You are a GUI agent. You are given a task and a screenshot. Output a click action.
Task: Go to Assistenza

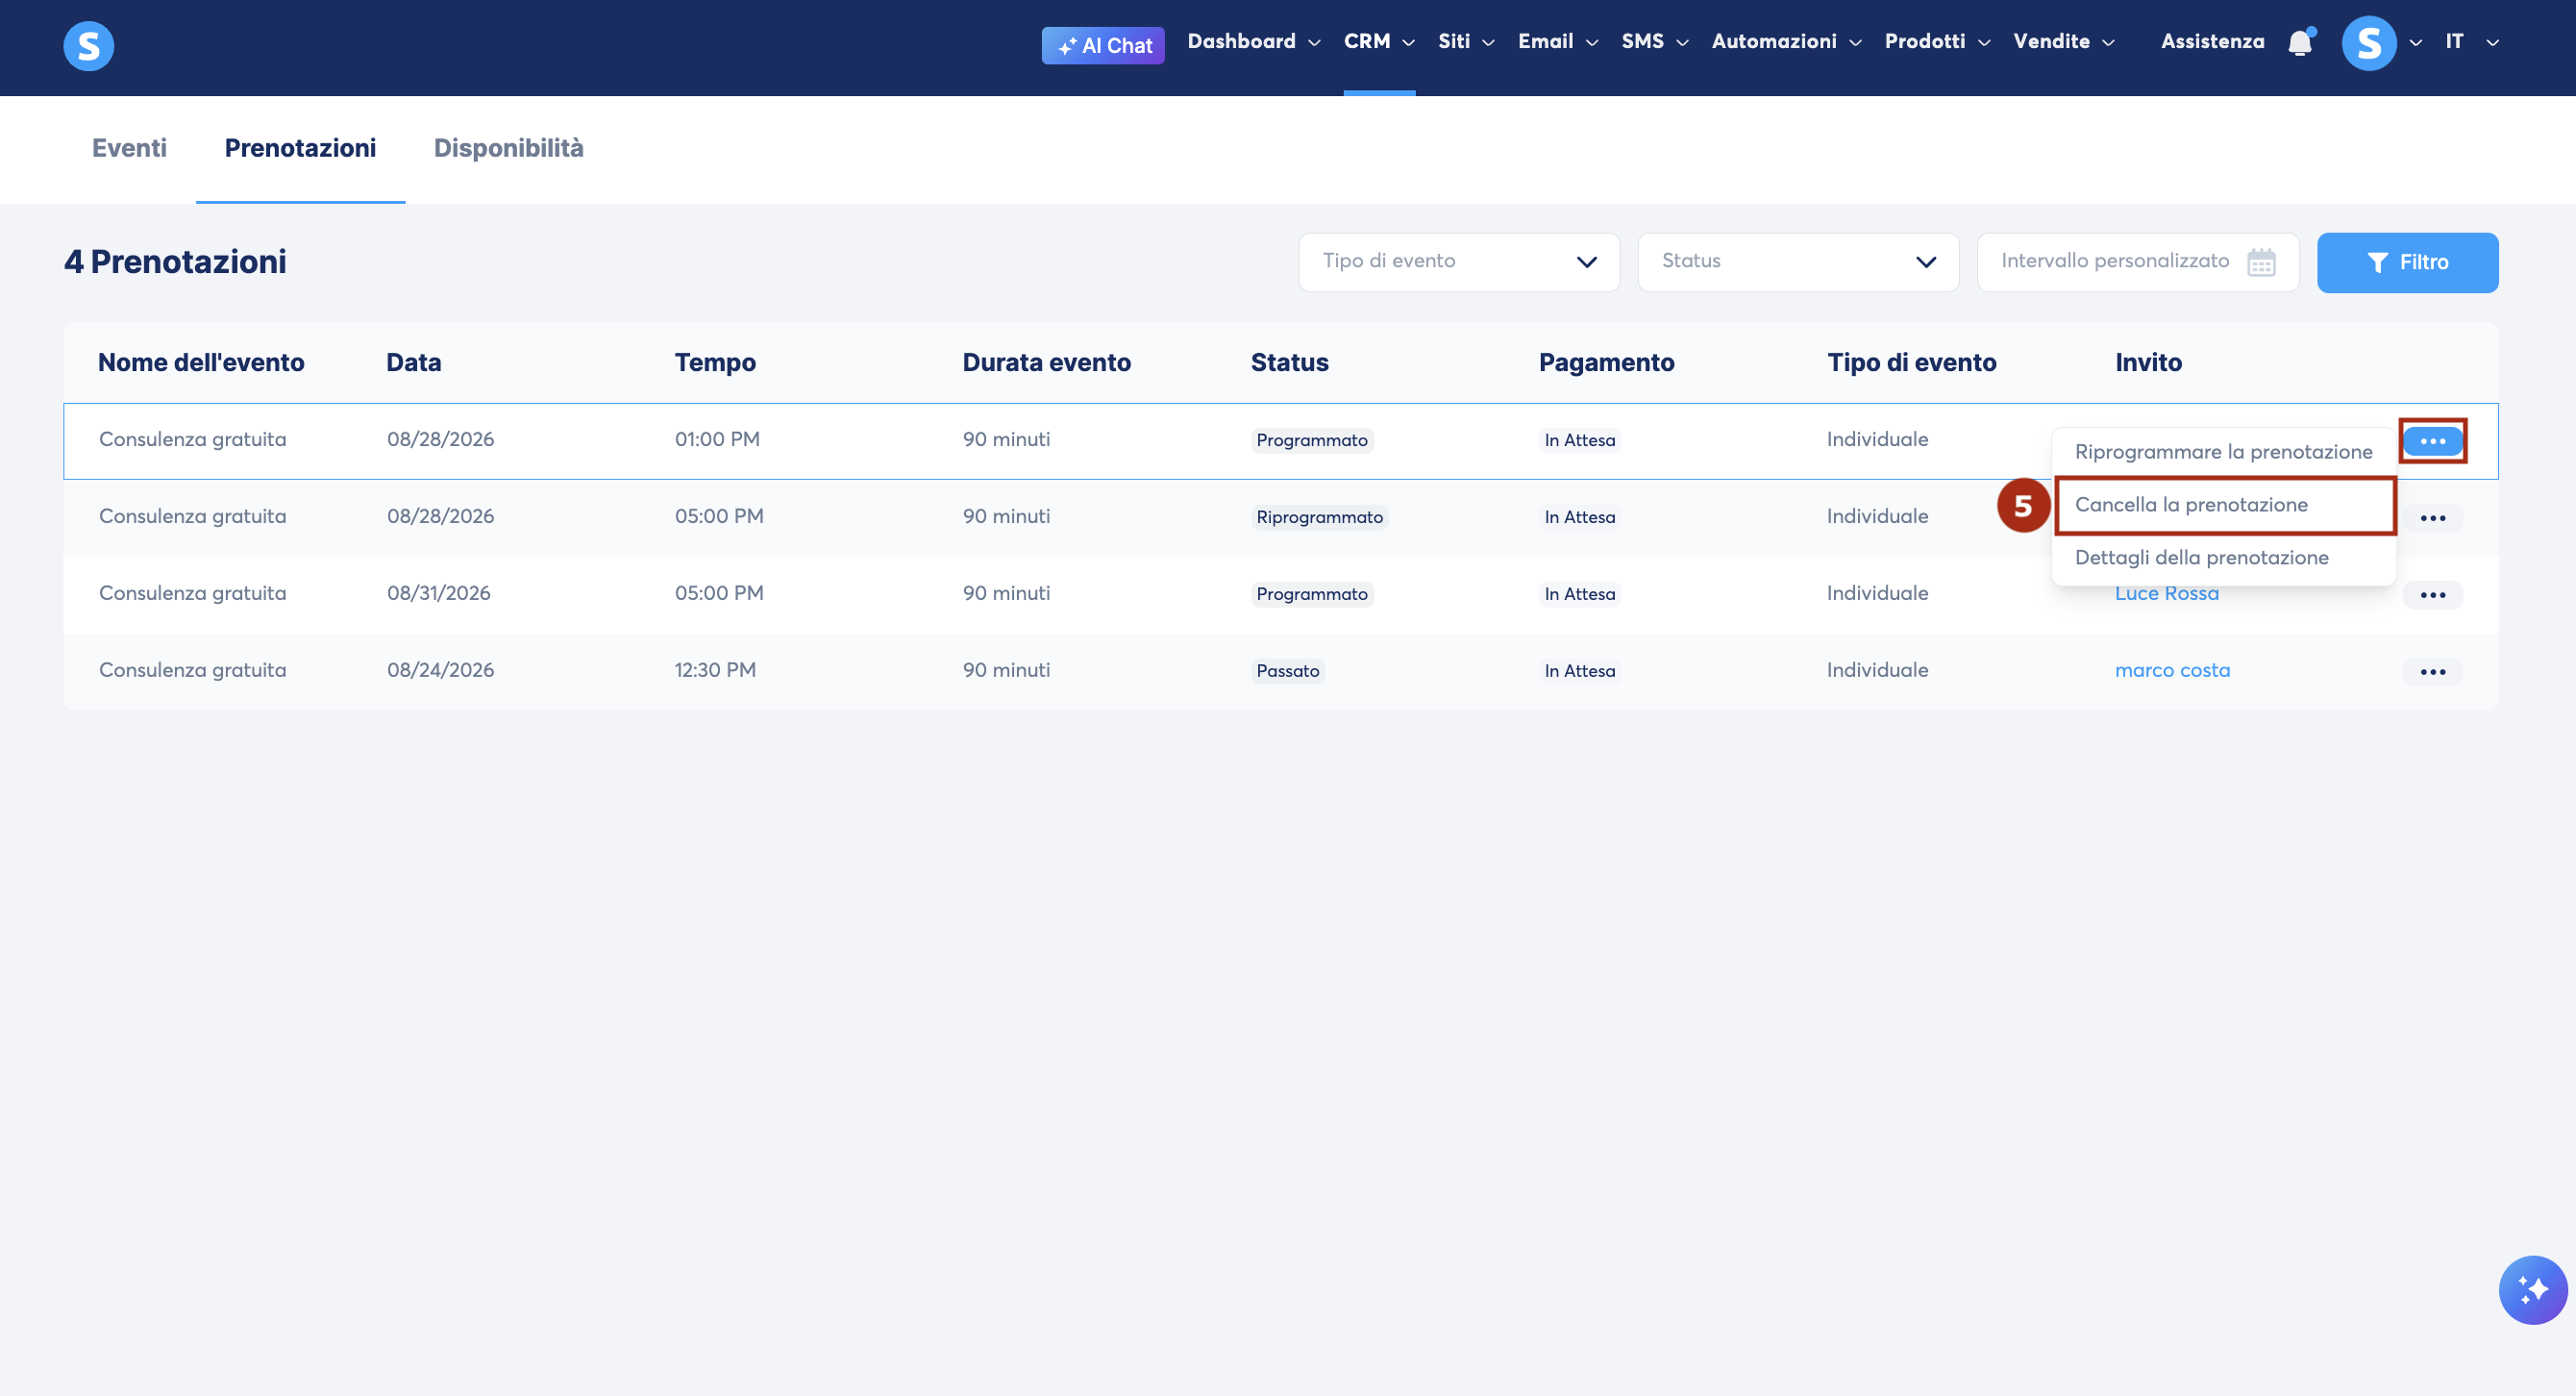(2212, 41)
